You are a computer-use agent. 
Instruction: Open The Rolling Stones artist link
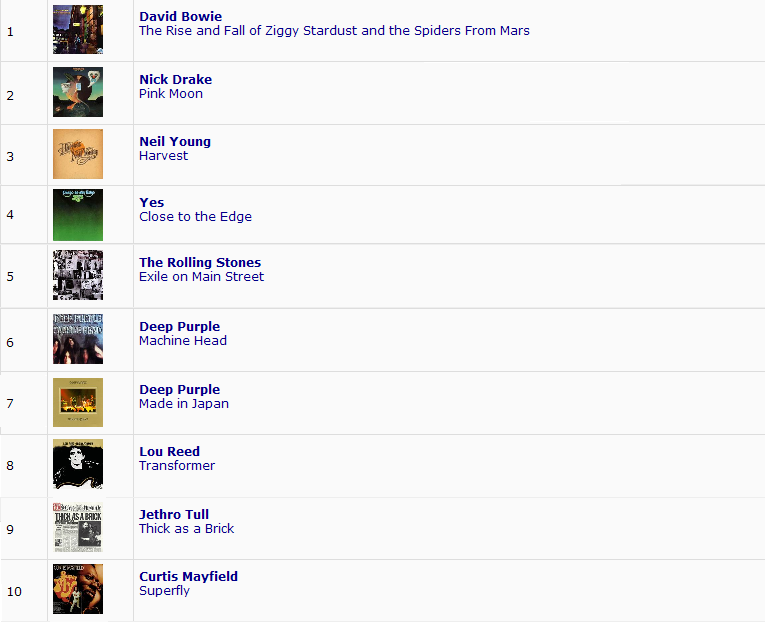point(200,262)
